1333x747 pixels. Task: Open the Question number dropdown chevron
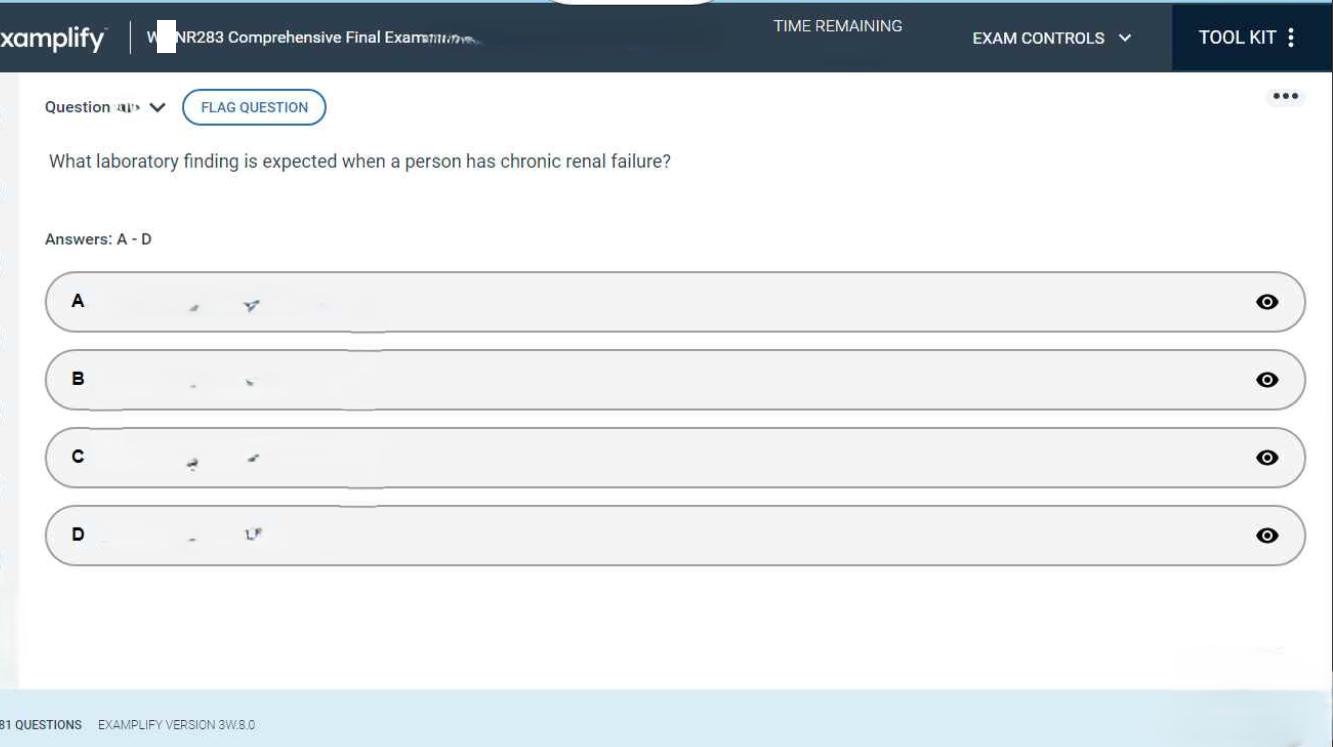157,108
